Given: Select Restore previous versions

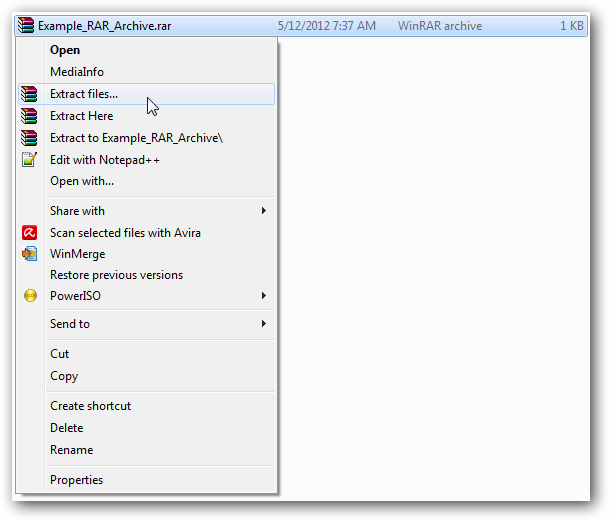Looking at the screenshot, I should pos(116,275).
